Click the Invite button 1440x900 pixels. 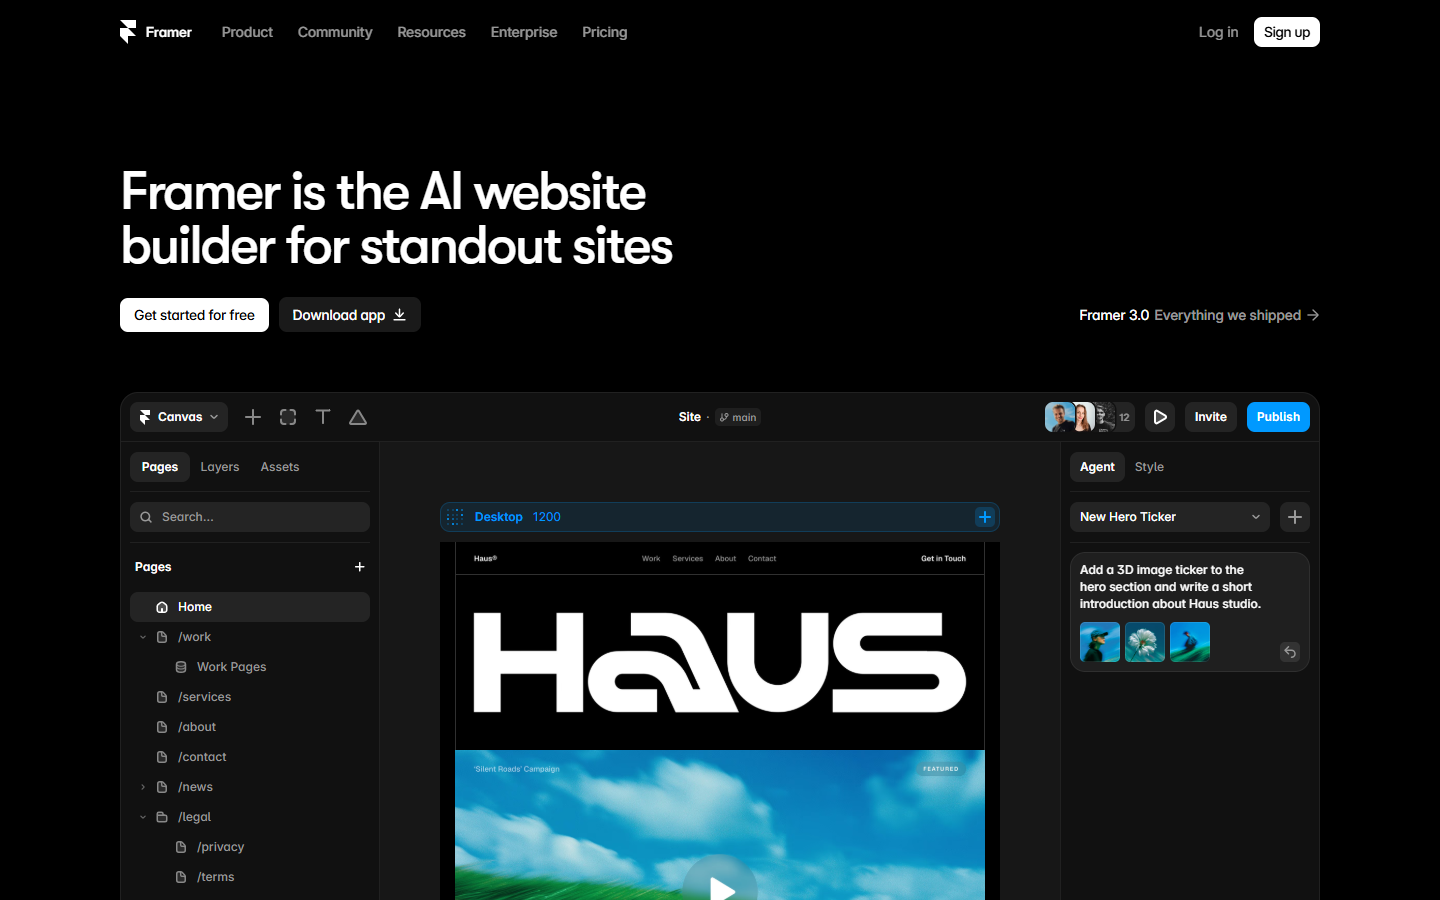pos(1210,417)
